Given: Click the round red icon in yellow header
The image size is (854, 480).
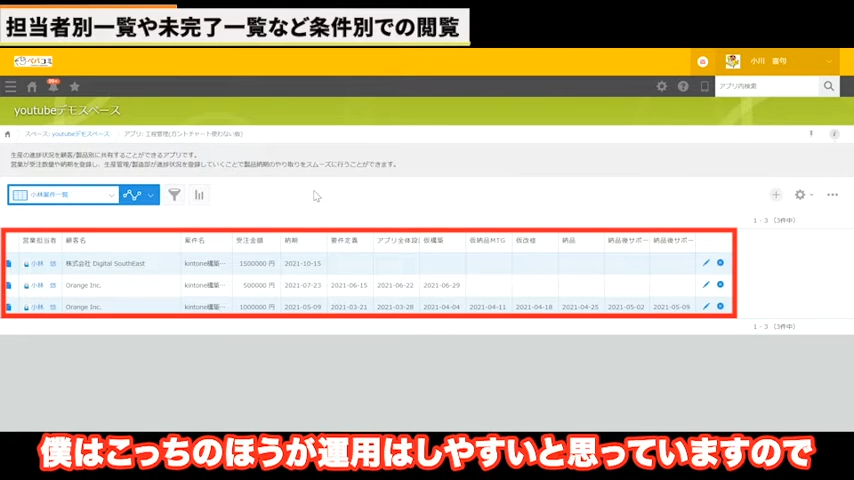Looking at the screenshot, I should 703,62.
